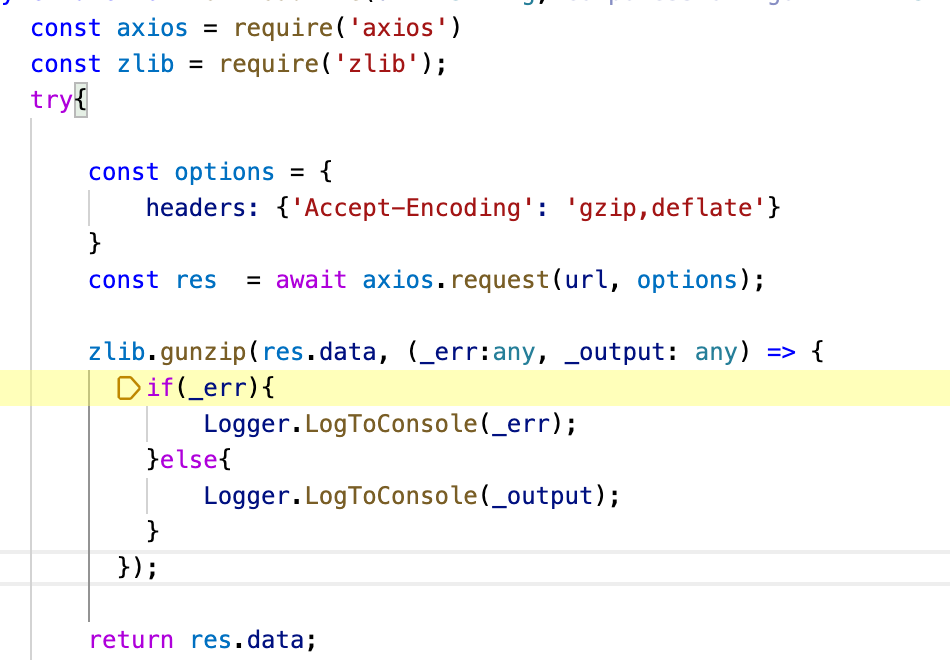Click the request method on axios.request
950x660 pixels.
(x=500, y=280)
